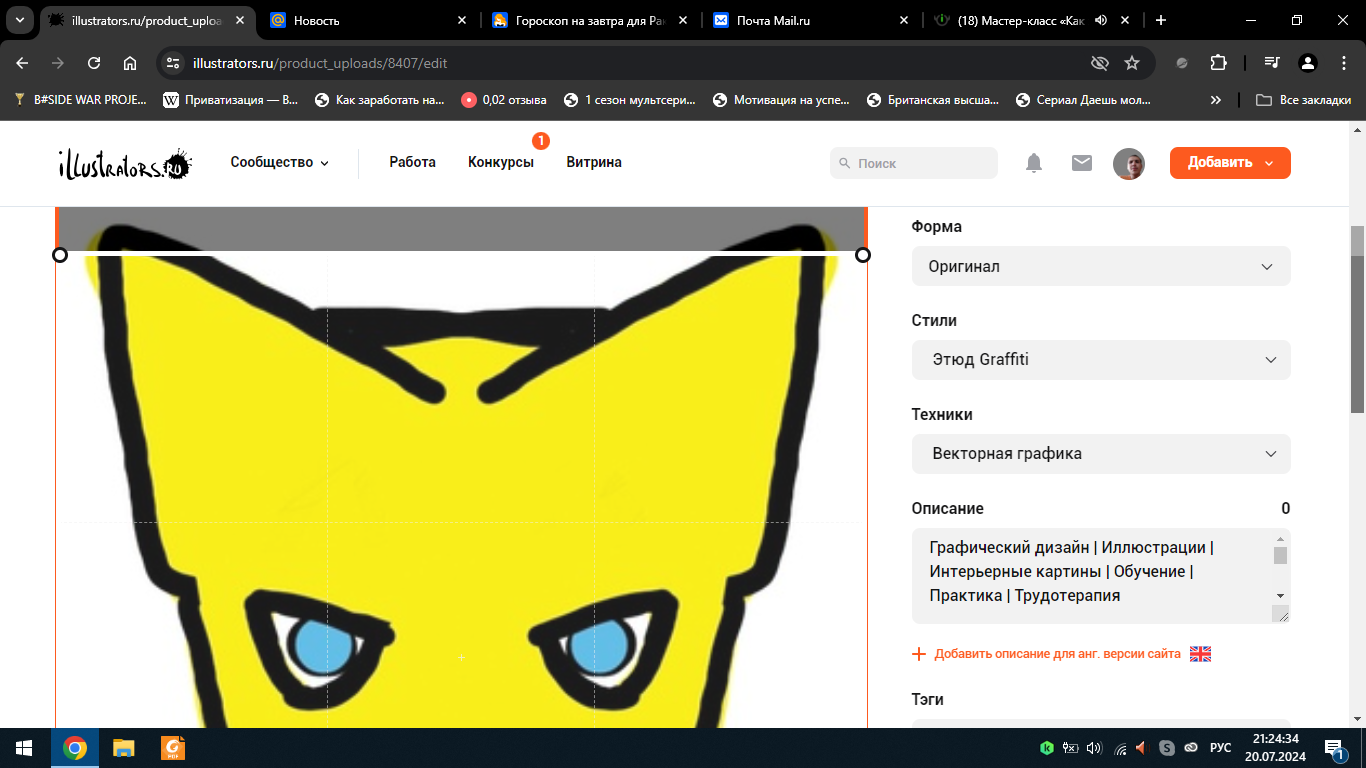The image size is (1366, 768).
Task: Close the Новость tab
Action: pyautogui.click(x=461, y=20)
